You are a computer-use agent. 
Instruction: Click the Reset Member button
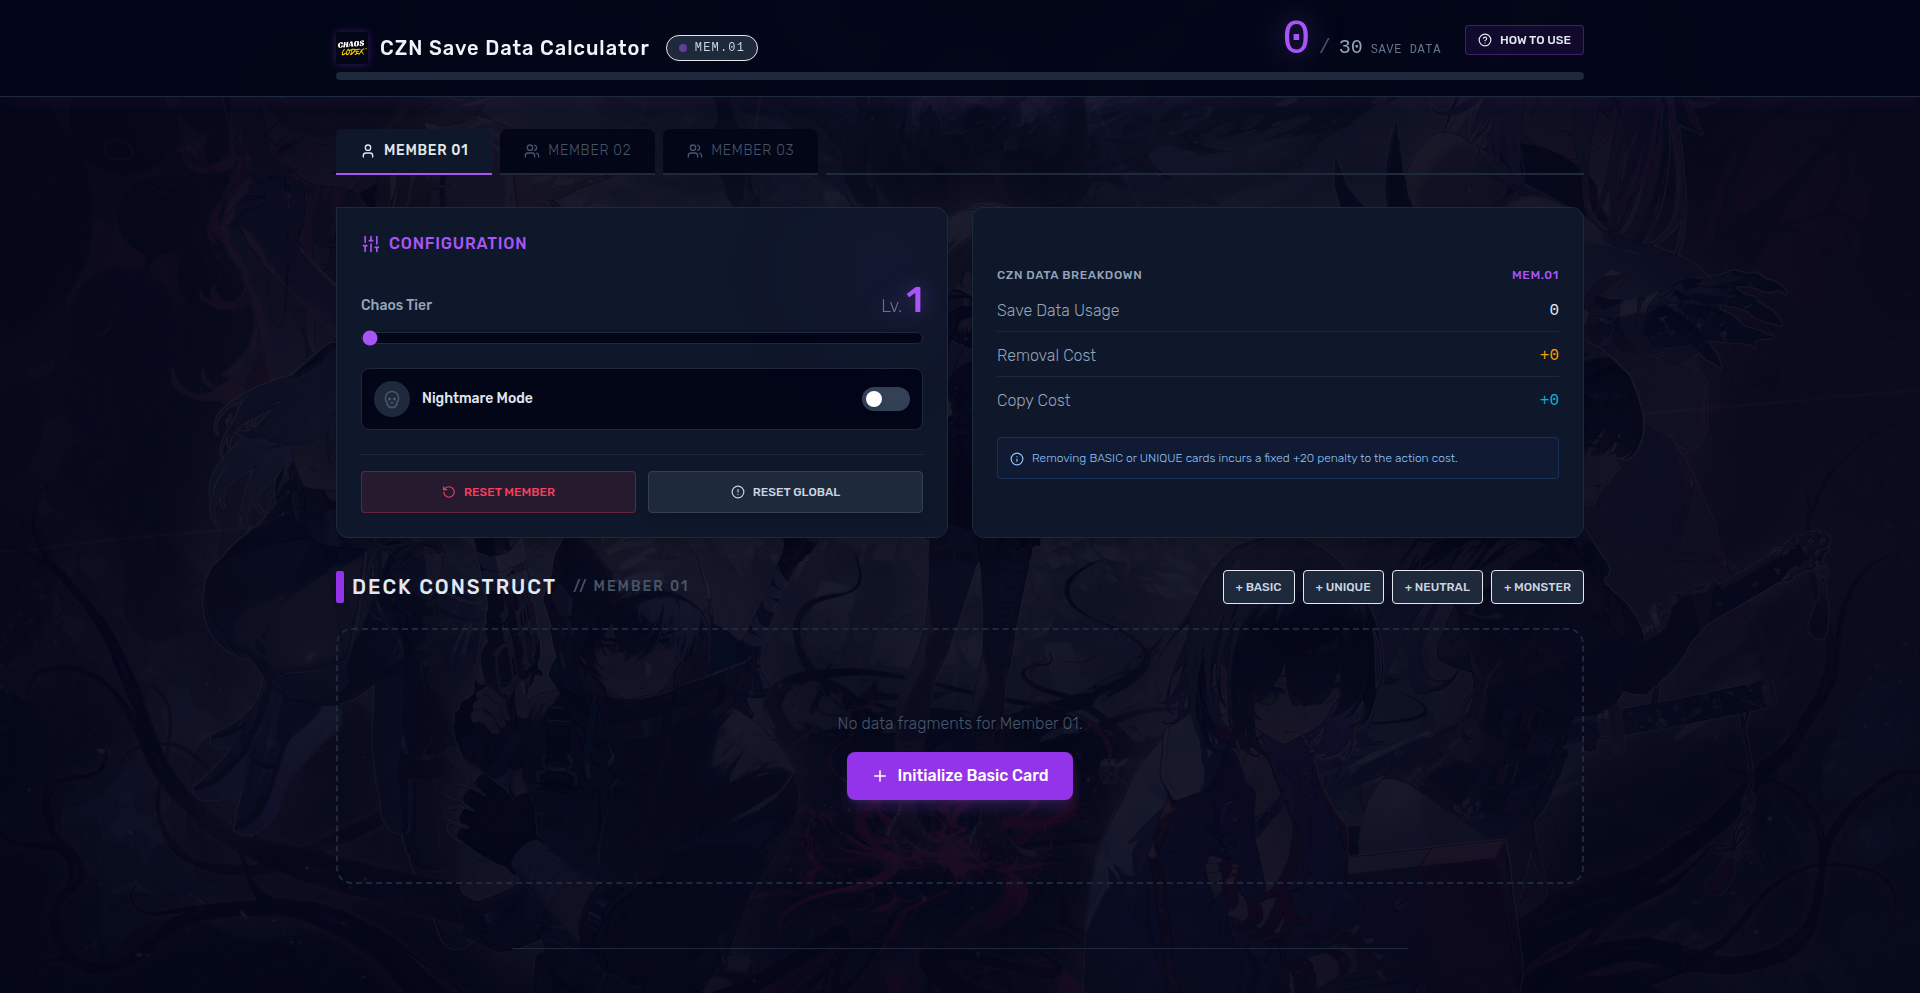click(498, 492)
